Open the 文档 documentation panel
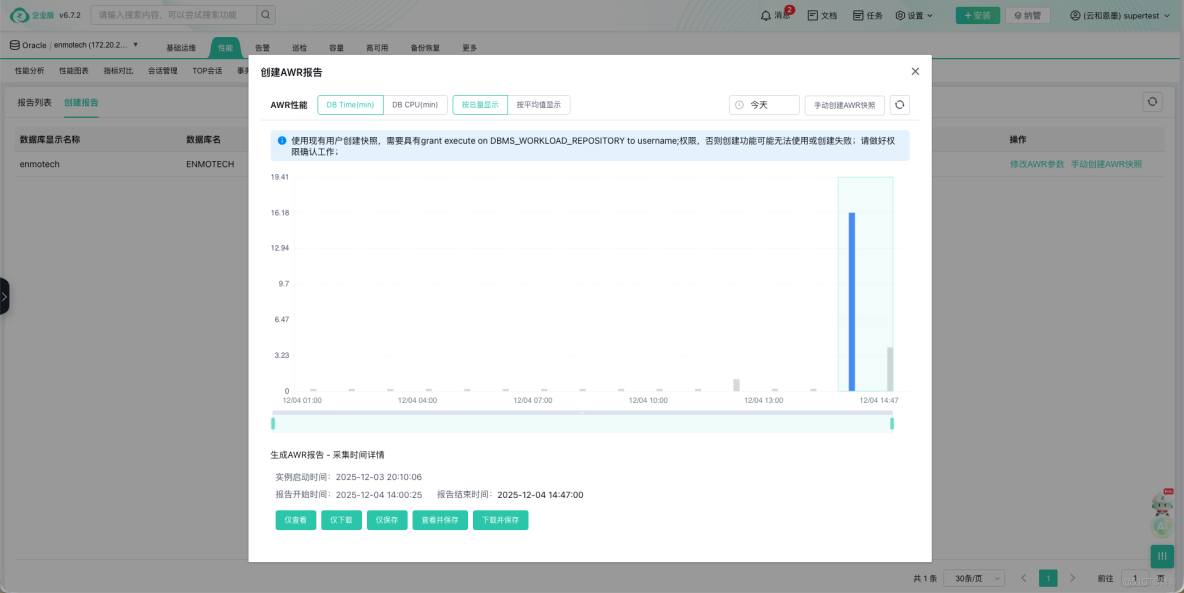The width and height of the screenshot is (1184, 593). (x=824, y=16)
